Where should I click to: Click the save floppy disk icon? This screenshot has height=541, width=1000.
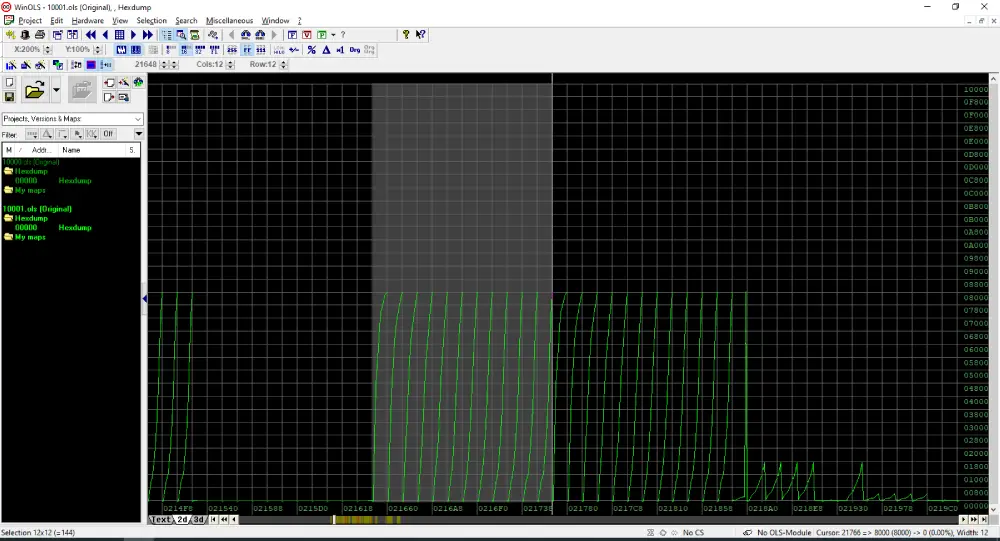tap(10, 97)
